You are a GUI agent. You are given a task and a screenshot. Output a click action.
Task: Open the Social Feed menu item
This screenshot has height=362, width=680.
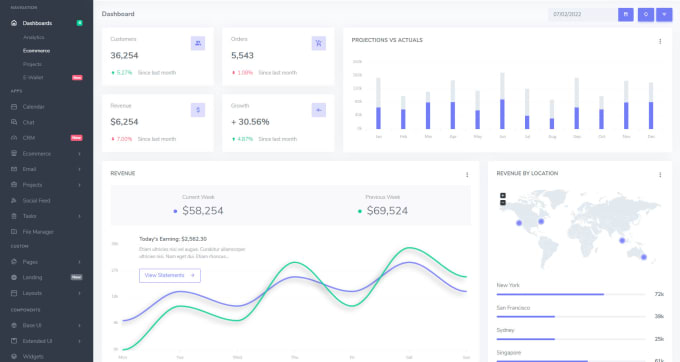click(x=36, y=201)
